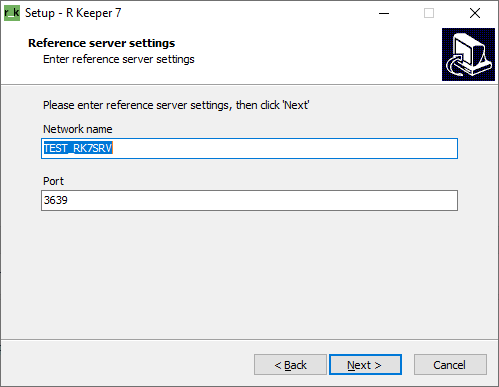Click the greyed-out maximize window button

pyautogui.click(x=429, y=13)
